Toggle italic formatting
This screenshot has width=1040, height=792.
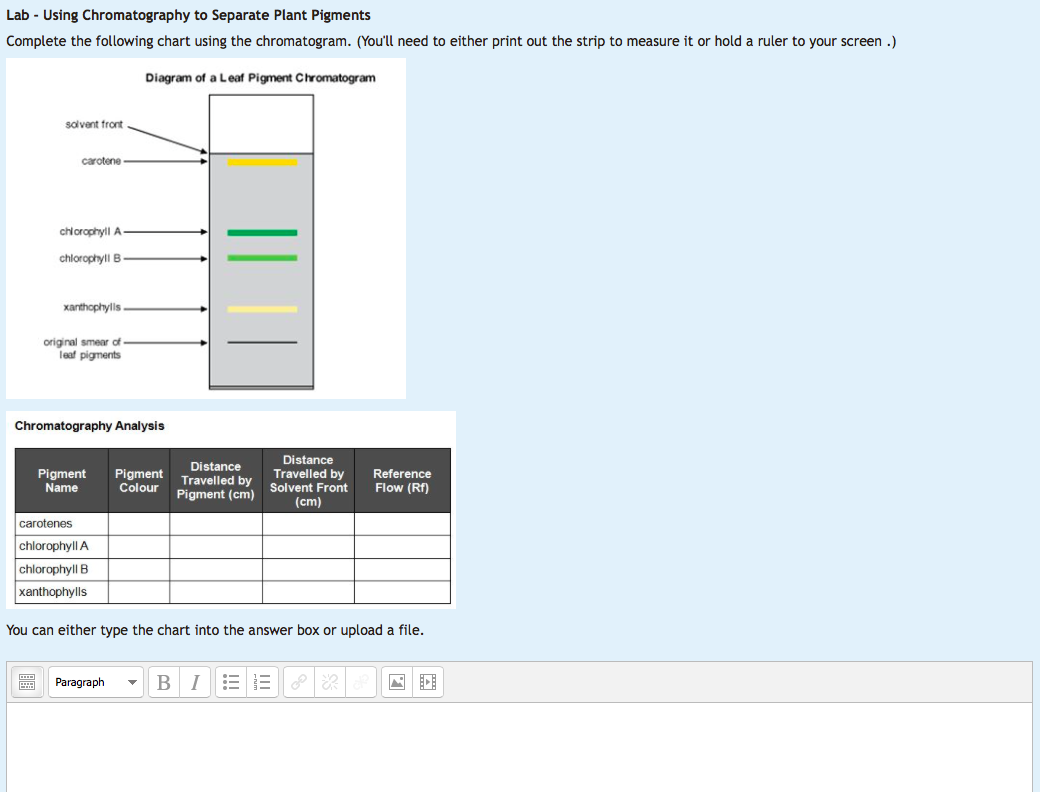click(195, 683)
